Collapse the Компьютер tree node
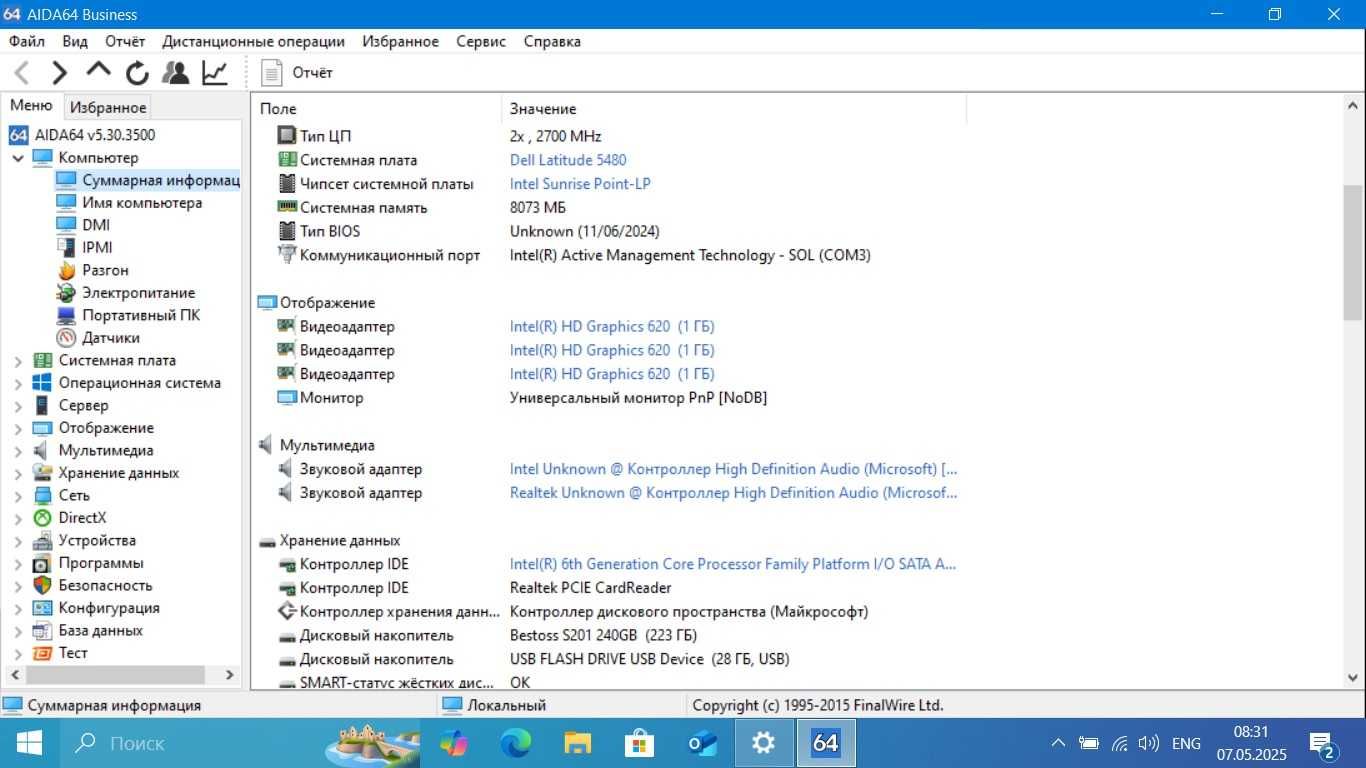The height and width of the screenshot is (768, 1366). (x=18, y=158)
